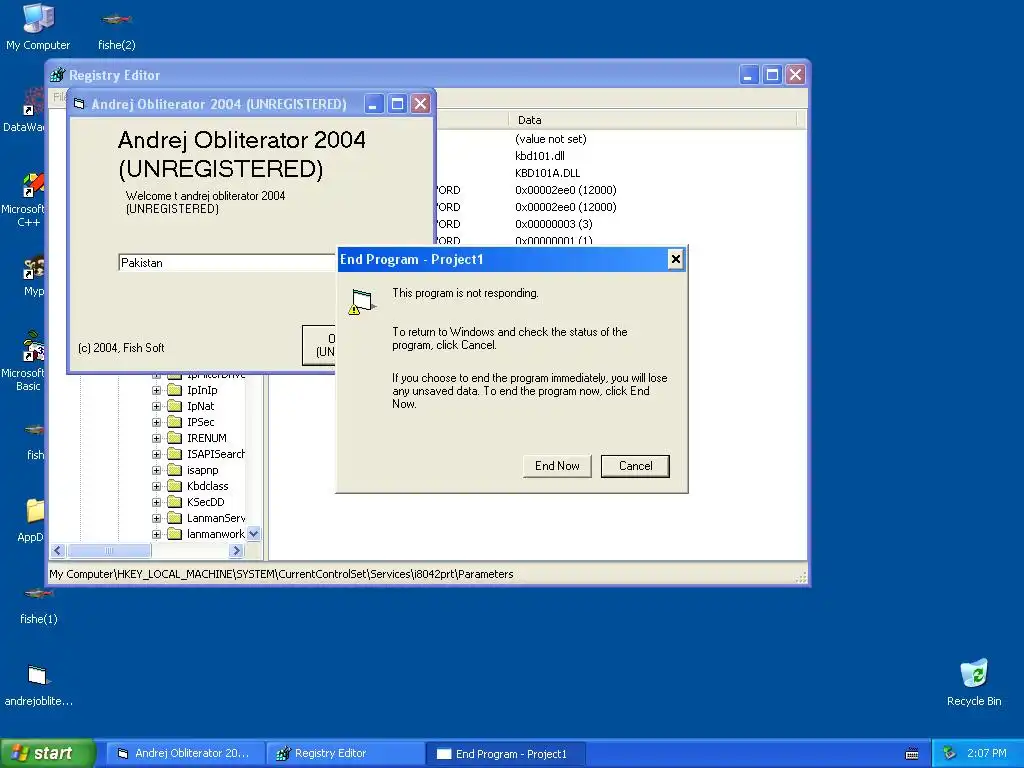Click the Andrej Obliterator window title icon
Viewport: 1024px width, 768px height.
(x=79, y=104)
